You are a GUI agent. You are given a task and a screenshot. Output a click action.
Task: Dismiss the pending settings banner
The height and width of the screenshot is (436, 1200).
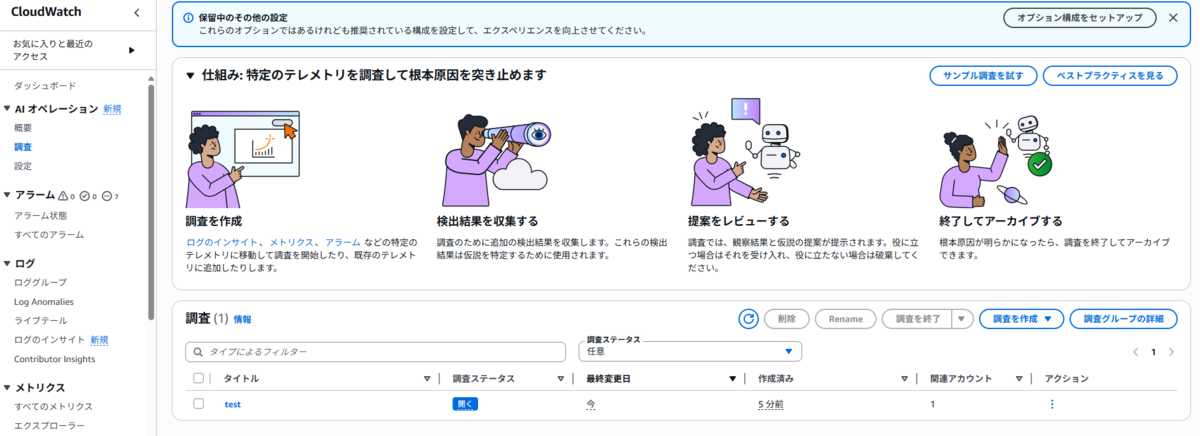(1173, 18)
